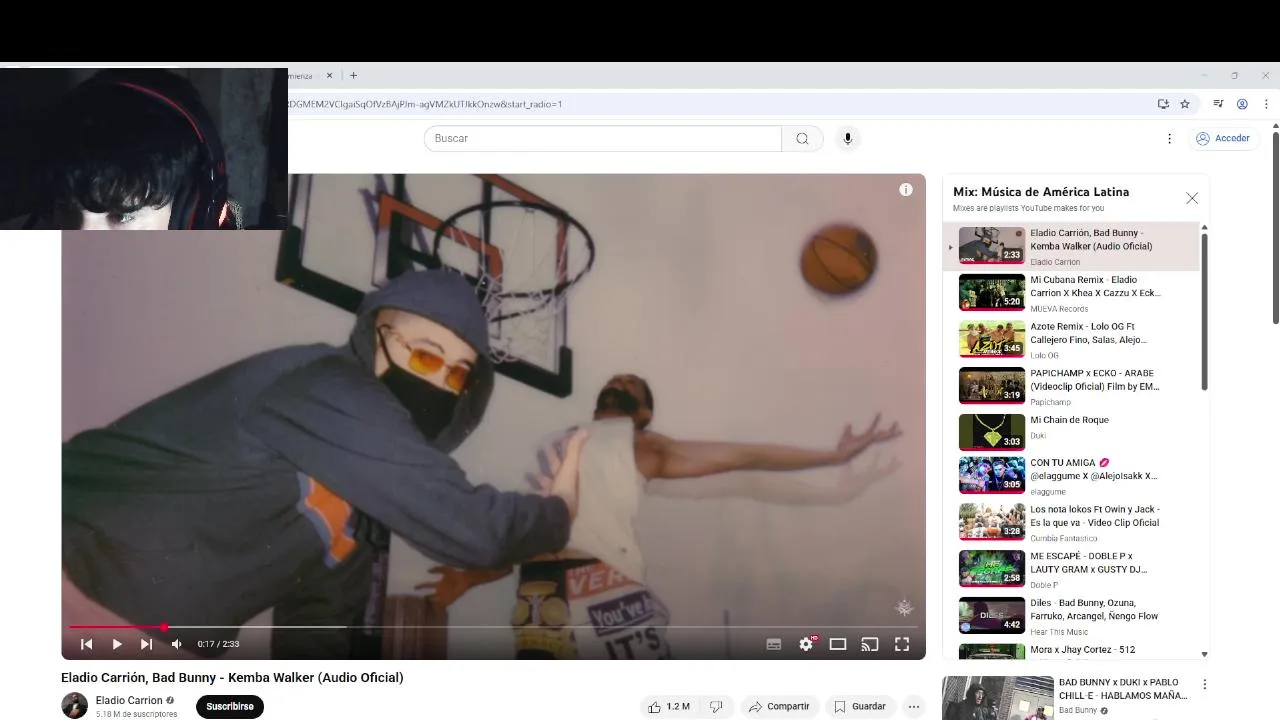Viewport: 1280px width, 720px height.
Task: Switch to theater mode view
Action: (x=838, y=644)
